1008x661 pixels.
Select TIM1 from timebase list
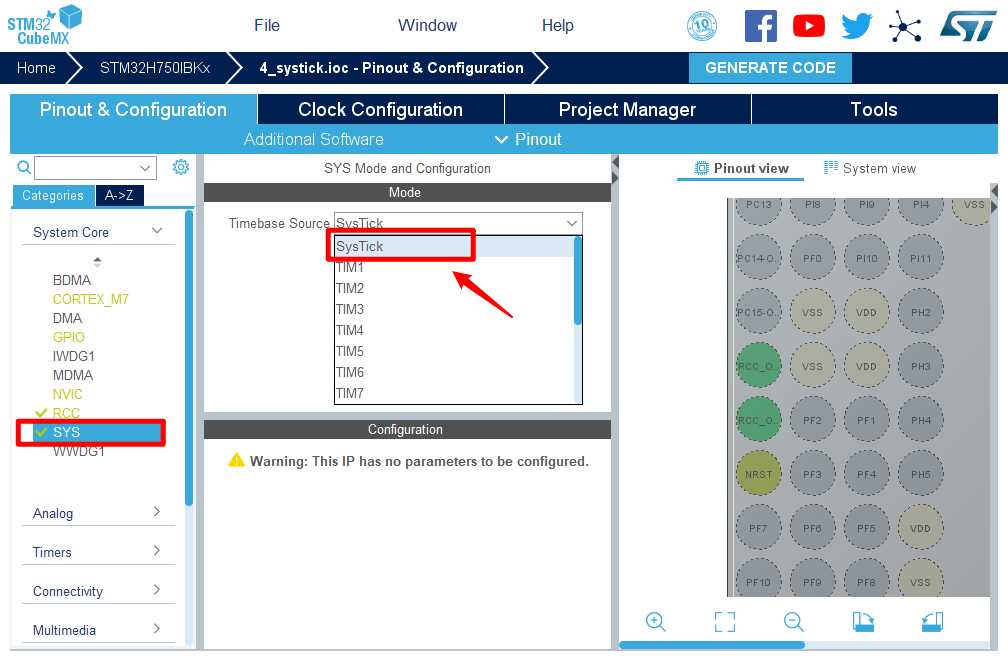(x=350, y=267)
